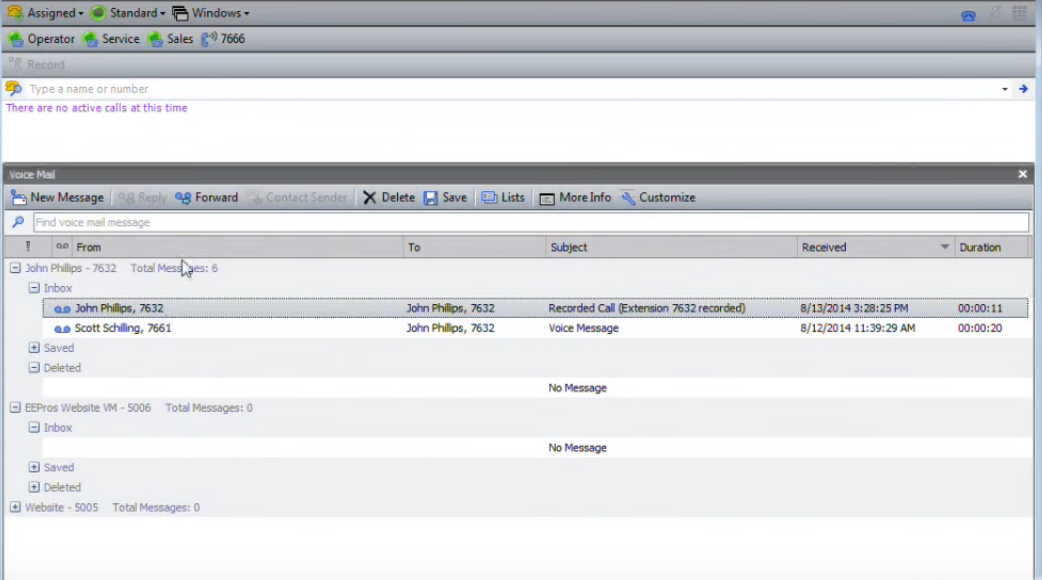Click the 8/12/2014 11:39:29 AM received time

point(857,328)
